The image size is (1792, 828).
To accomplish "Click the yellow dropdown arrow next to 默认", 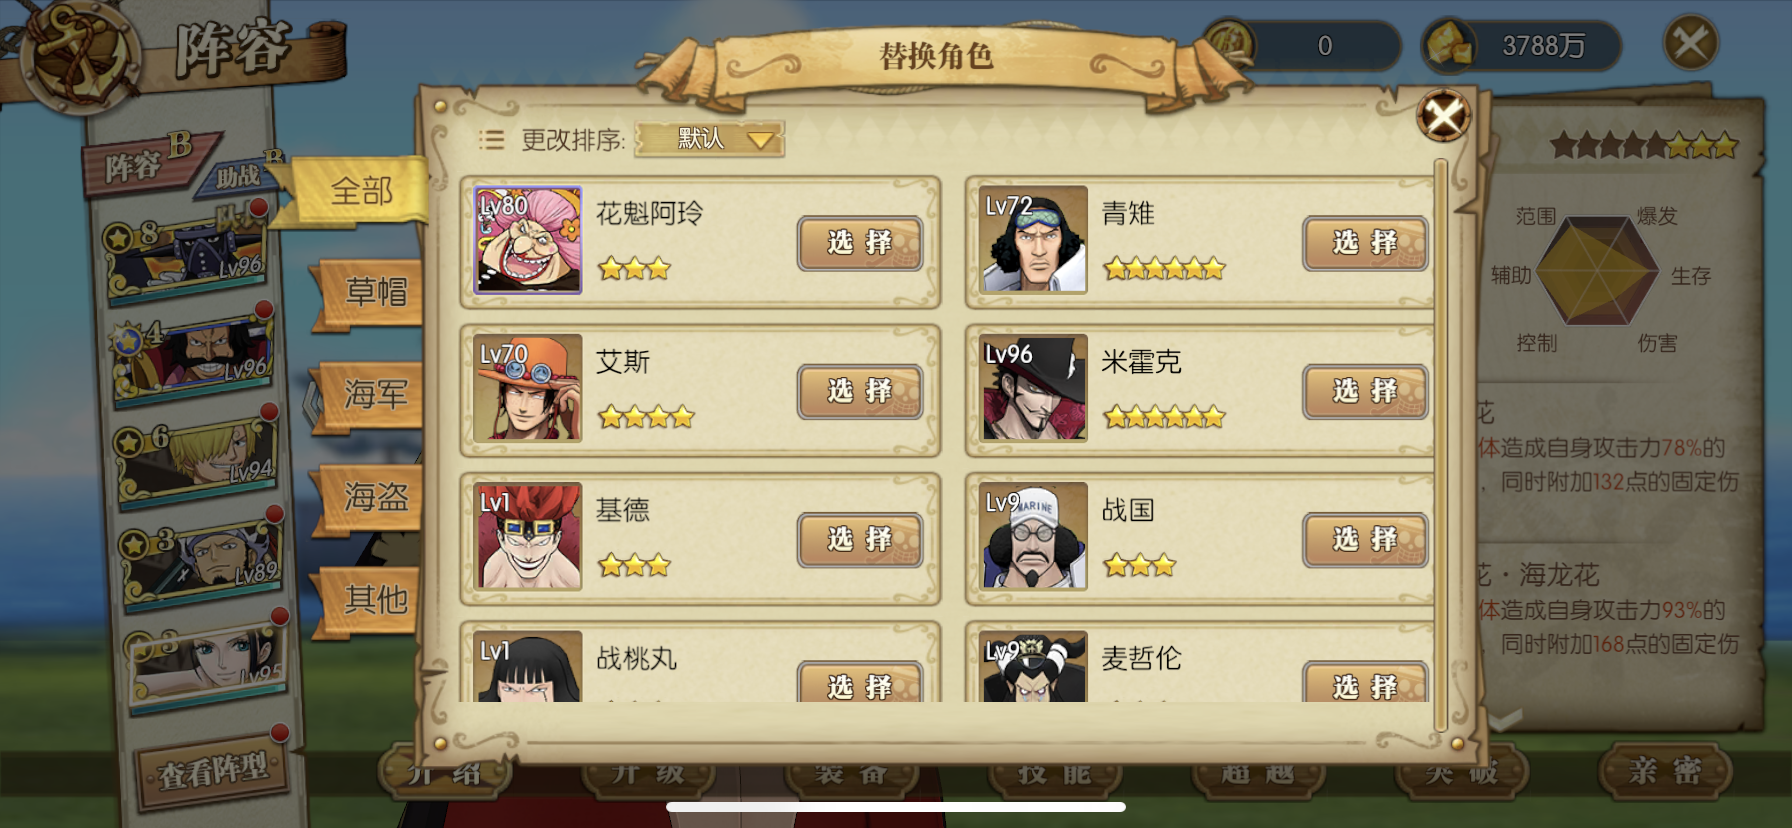I will point(761,140).
